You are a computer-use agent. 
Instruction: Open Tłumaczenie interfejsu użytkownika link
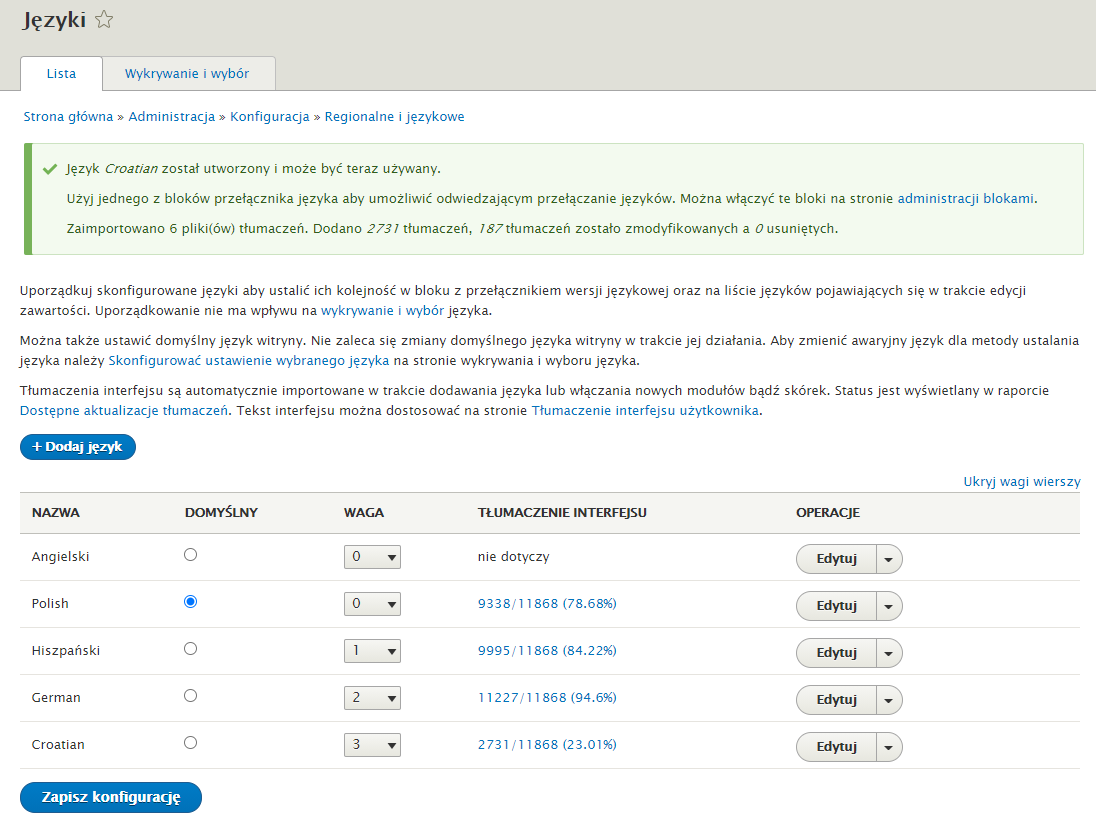(645, 410)
